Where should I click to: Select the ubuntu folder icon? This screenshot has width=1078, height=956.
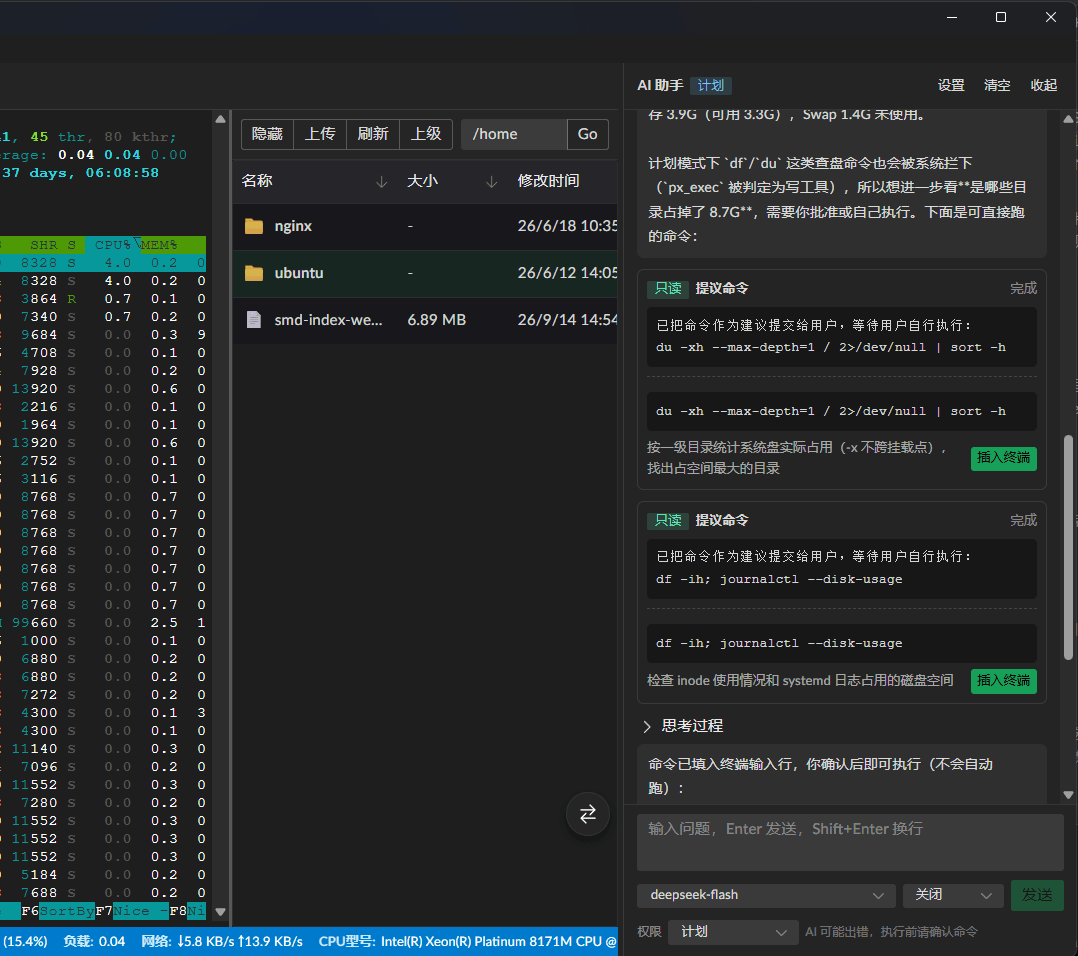coord(254,273)
